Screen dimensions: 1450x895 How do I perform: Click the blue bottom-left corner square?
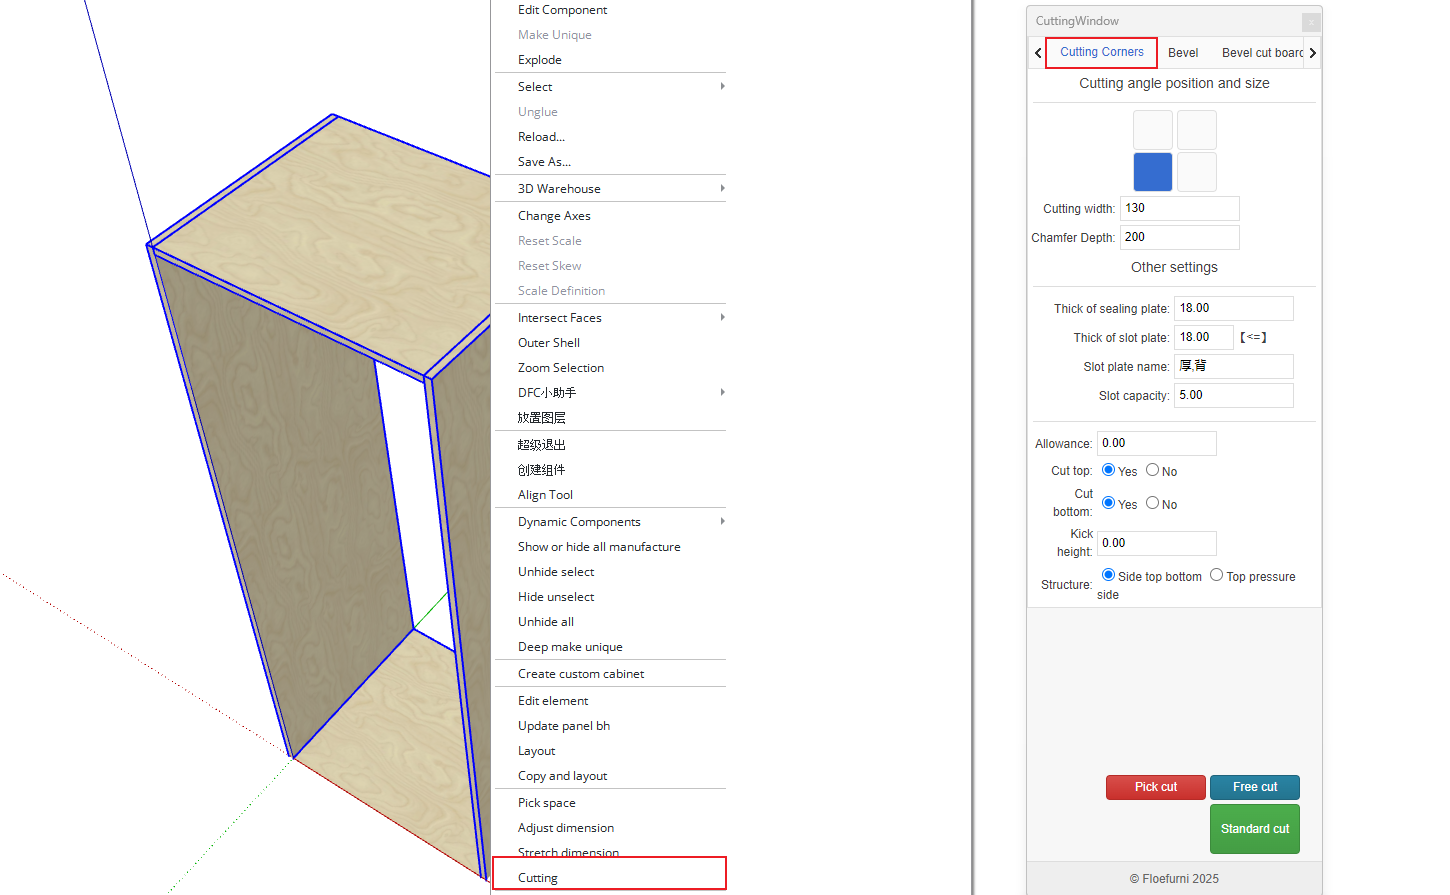tap(1152, 172)
